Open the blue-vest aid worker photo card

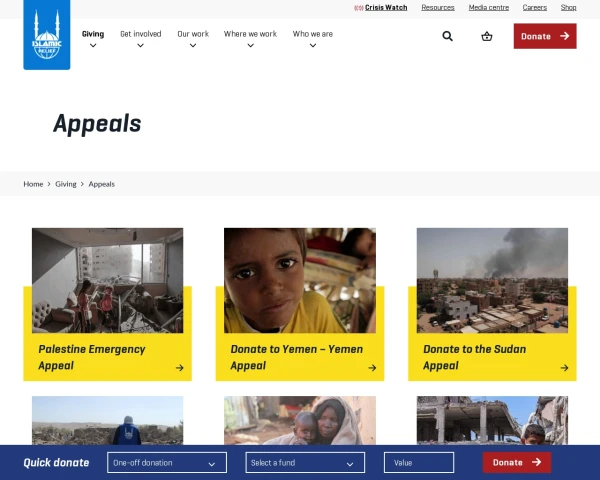tap(108, 420)
